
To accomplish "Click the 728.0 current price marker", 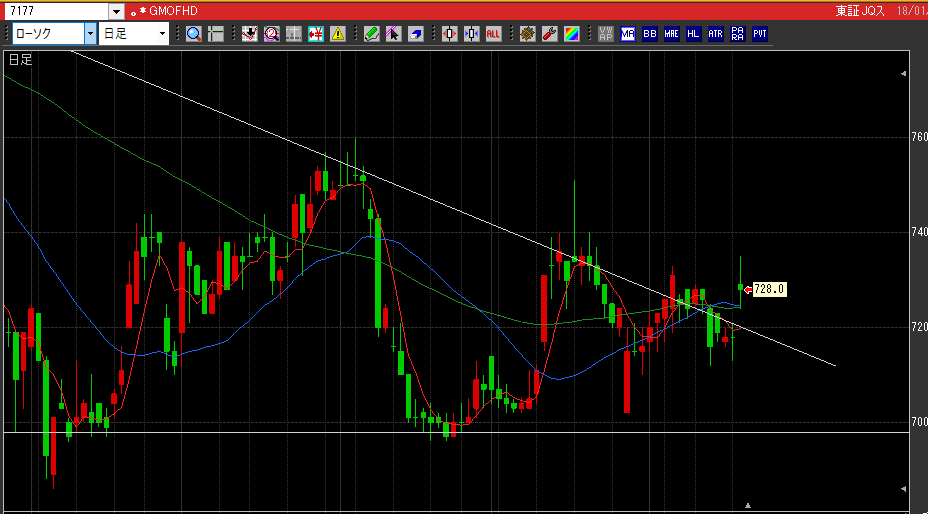I will point(769,289).
